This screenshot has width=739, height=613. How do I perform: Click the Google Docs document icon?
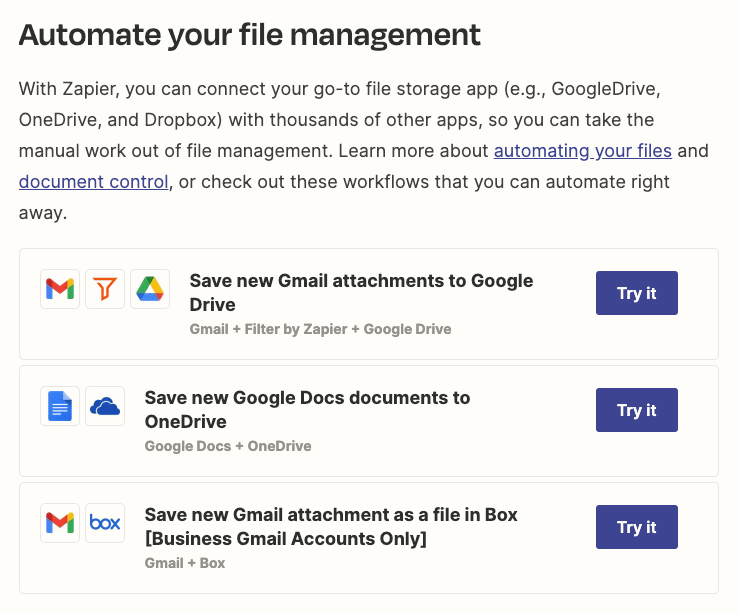(x=60, y=406)
